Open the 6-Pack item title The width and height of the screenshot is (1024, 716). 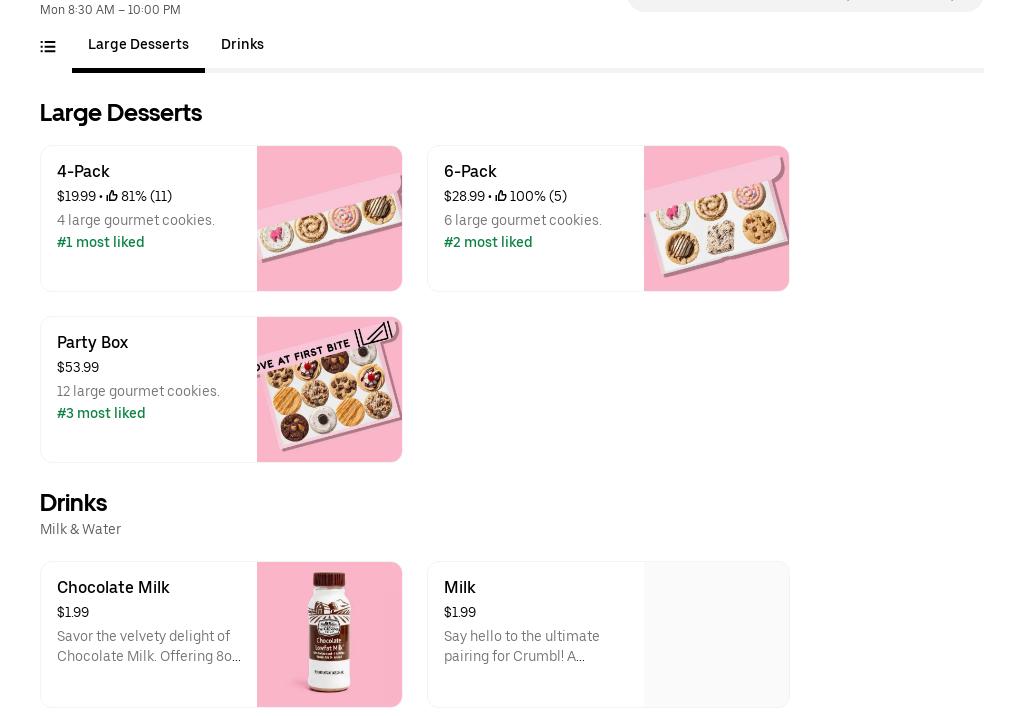[x=470, y=172]
